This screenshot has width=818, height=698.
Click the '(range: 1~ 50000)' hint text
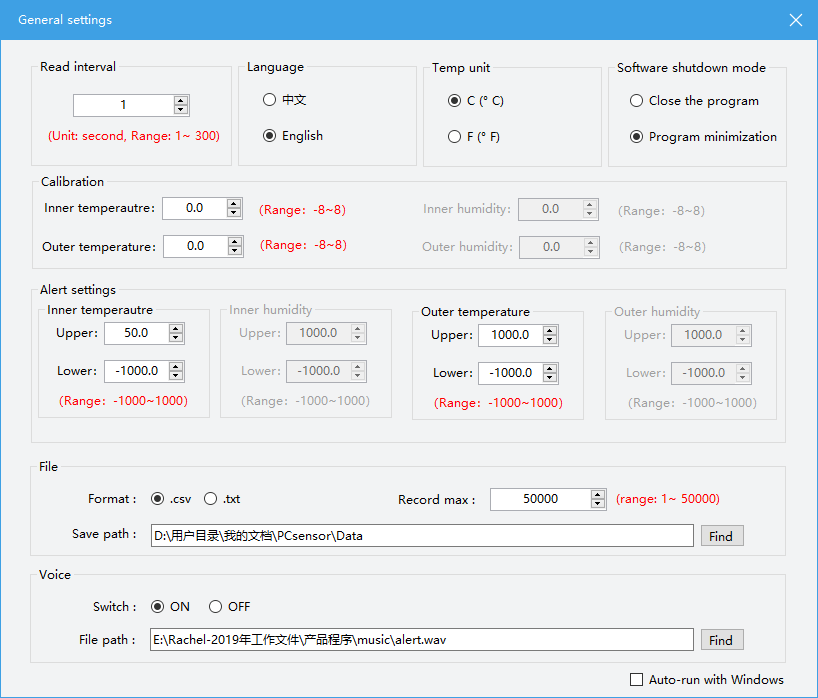pos(668,499)
